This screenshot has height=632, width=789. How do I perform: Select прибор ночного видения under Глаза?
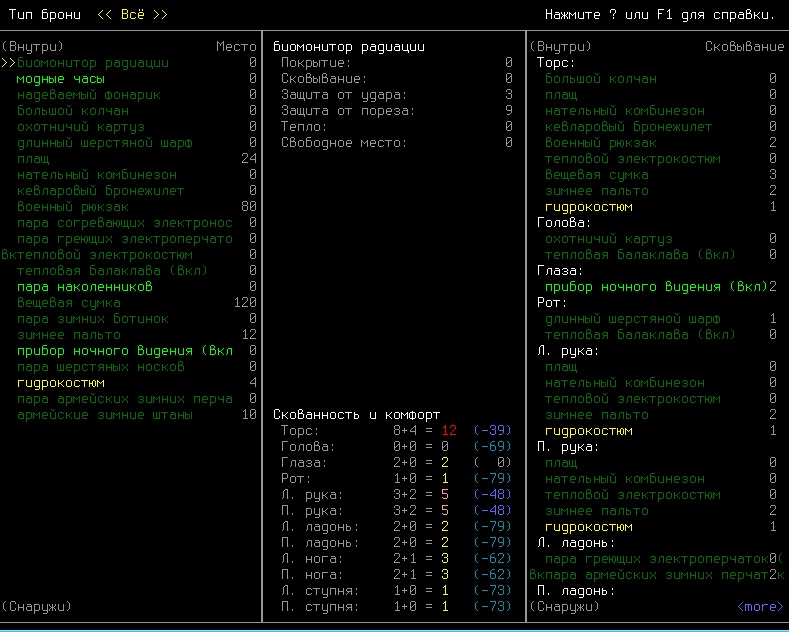pos(661,287)
